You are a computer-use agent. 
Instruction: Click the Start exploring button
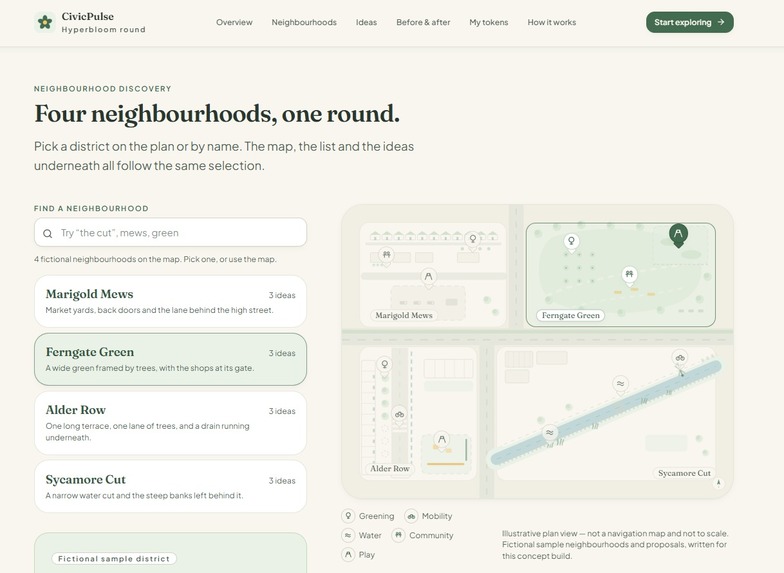690,22
